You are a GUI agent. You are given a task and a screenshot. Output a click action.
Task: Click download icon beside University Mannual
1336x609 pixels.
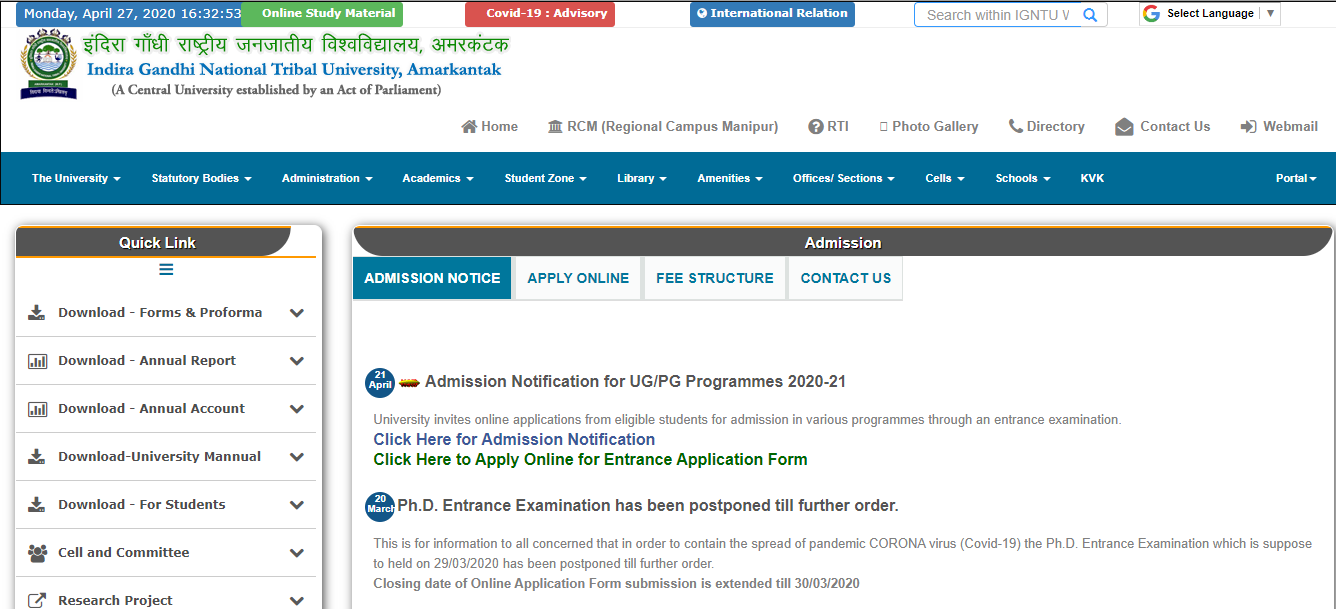(x=37, y=456)
